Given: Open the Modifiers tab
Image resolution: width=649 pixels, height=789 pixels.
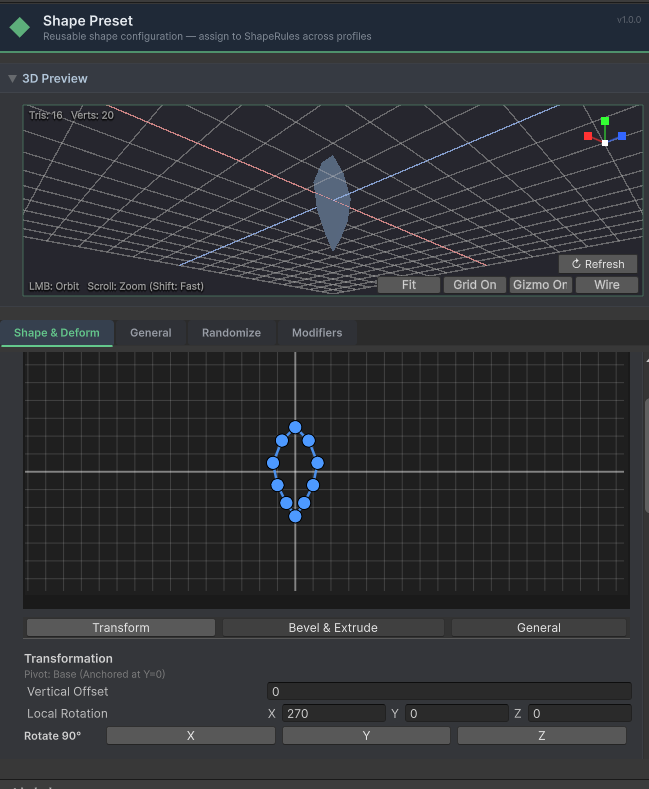Looking at the screenshot, I should (x=316, y=333).
